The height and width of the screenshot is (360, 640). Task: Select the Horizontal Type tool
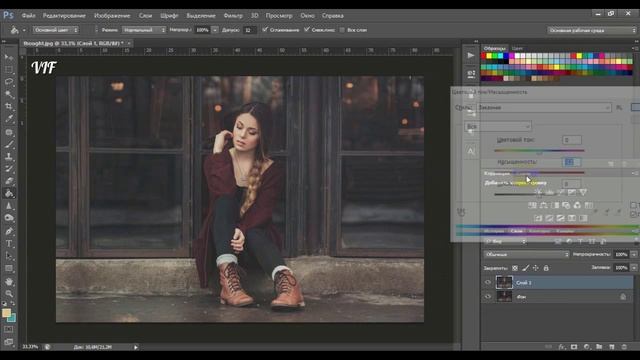(9, 244)
